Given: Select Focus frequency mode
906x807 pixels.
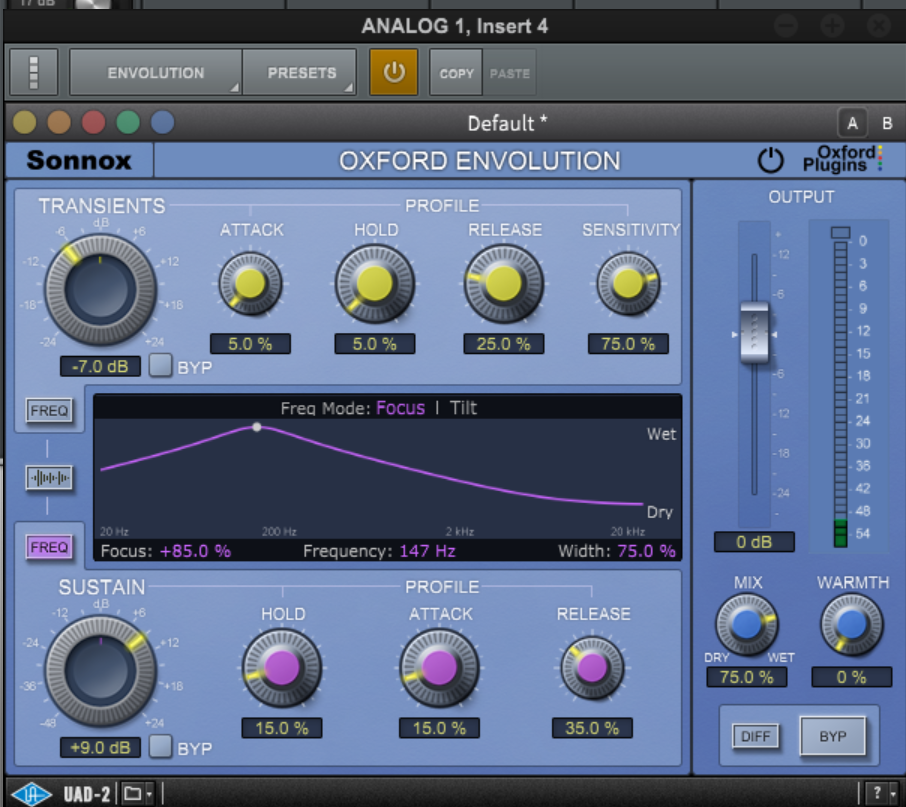Looking at the screenshot, I should [x=400, y=408].
